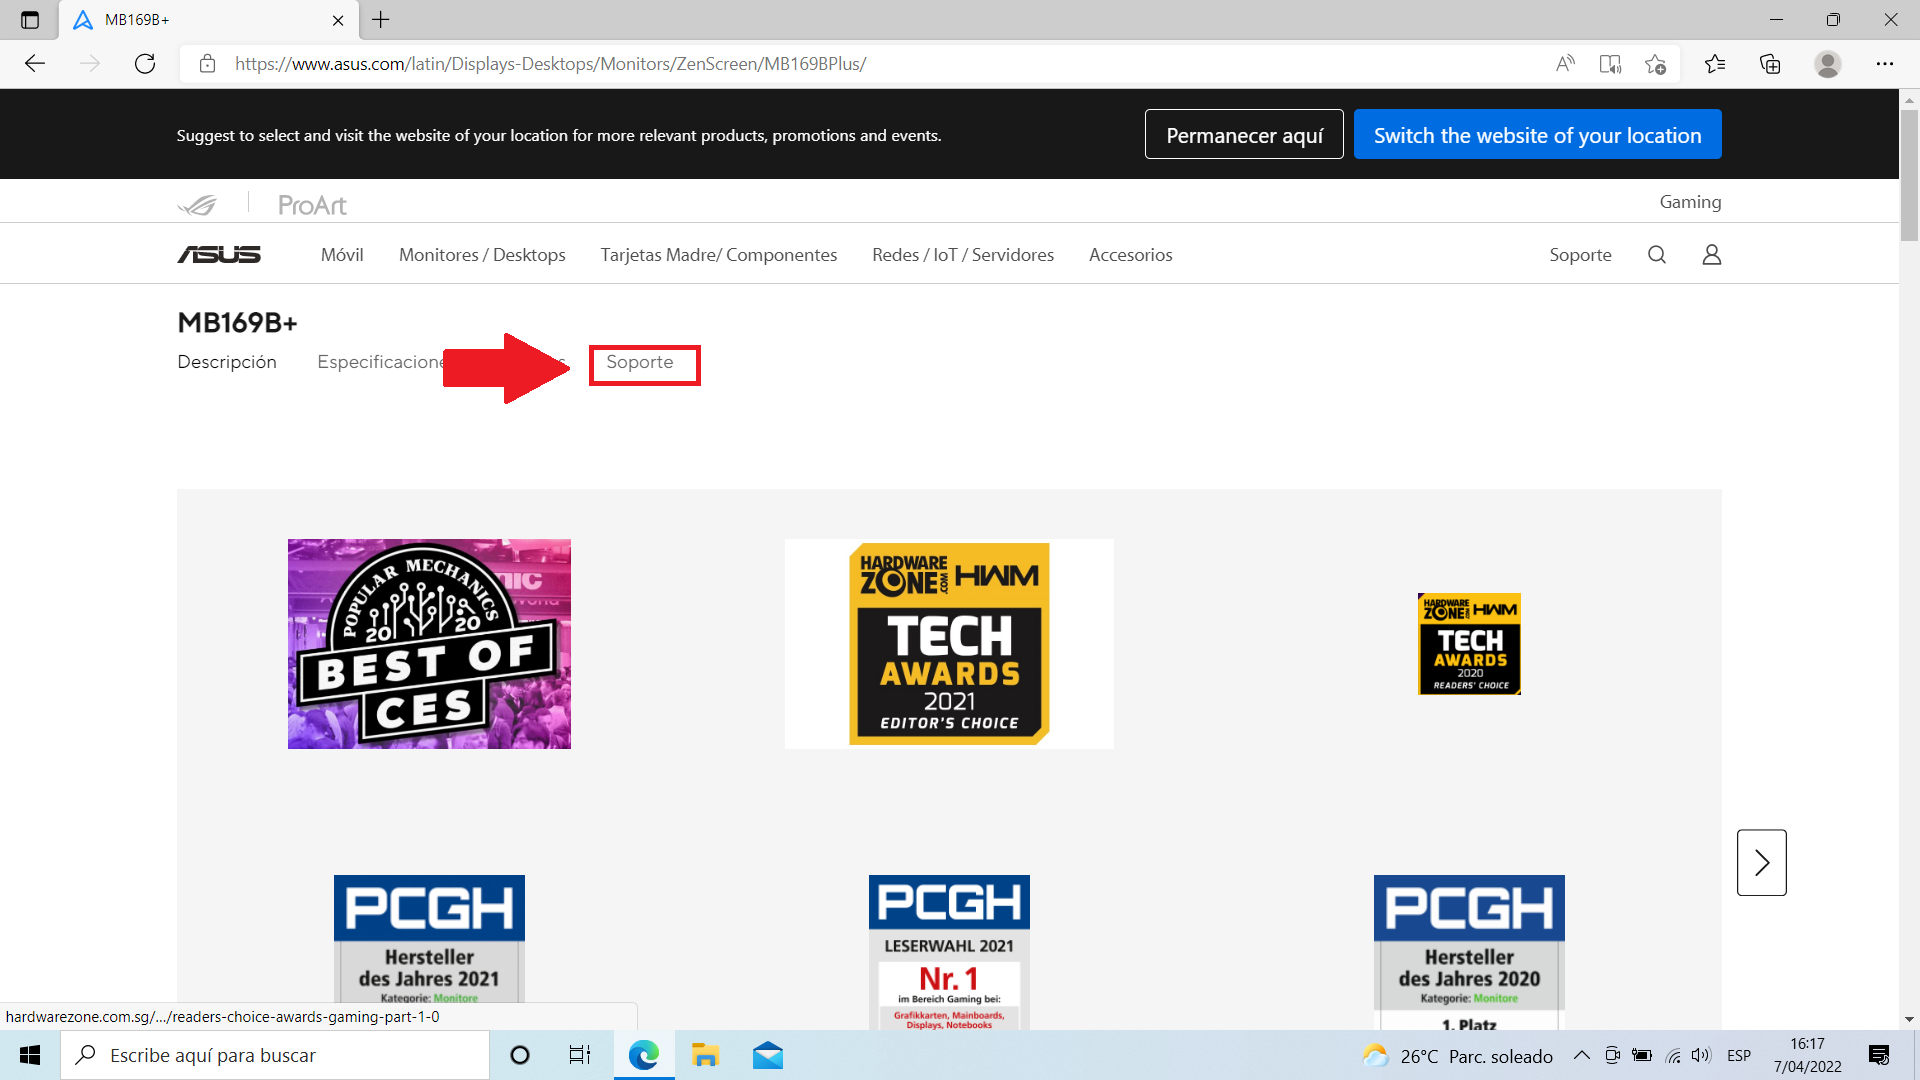Open browser Collections icon
Screen dimensions: 1920x1080
(1770, 64)
